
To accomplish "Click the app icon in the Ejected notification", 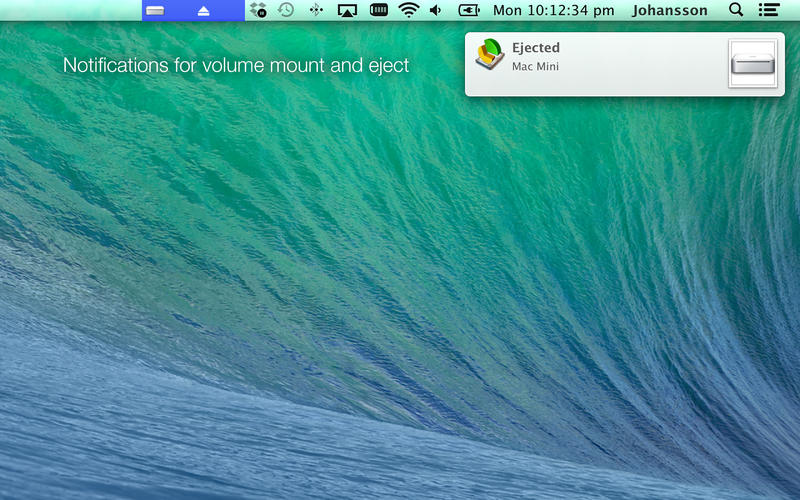I will click(x=490, y=55).
